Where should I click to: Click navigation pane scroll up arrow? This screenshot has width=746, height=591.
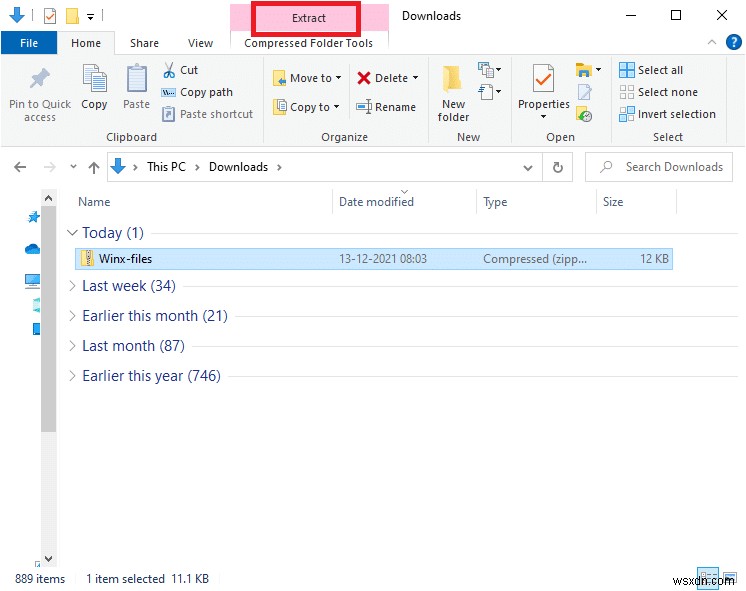click(x=48, y=198)
